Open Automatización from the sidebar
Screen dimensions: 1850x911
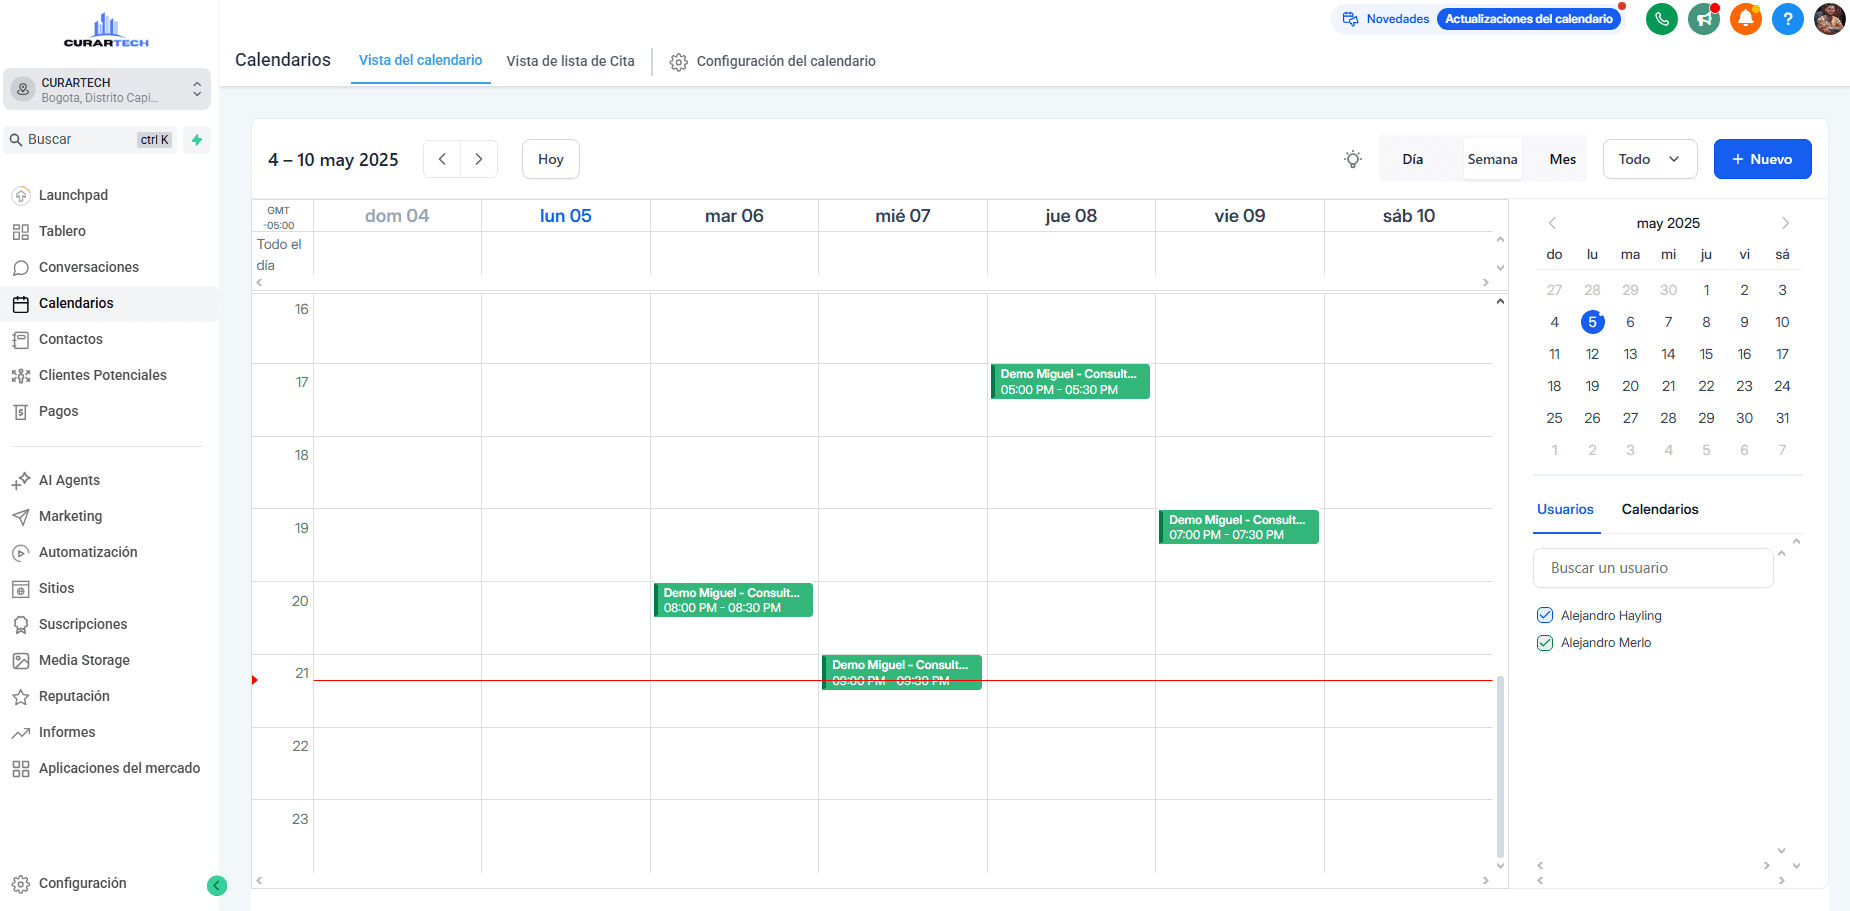(88, 552)
